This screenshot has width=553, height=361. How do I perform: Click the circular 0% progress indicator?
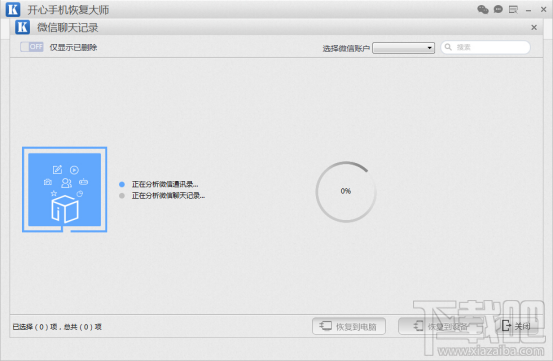tap(346, 192)
